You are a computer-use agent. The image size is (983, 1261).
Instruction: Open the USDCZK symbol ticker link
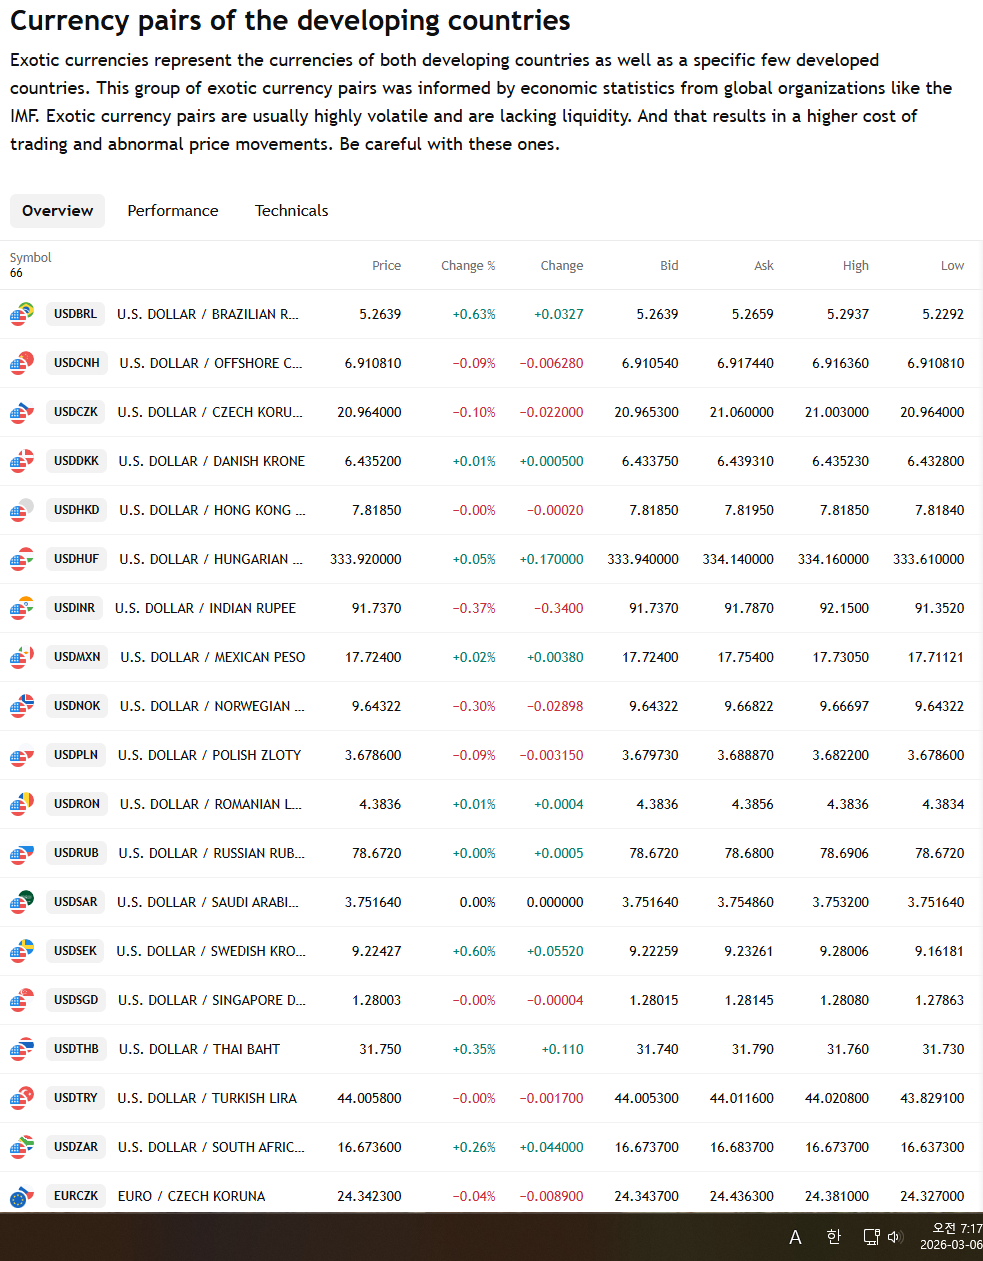click(x=76, y=412)
